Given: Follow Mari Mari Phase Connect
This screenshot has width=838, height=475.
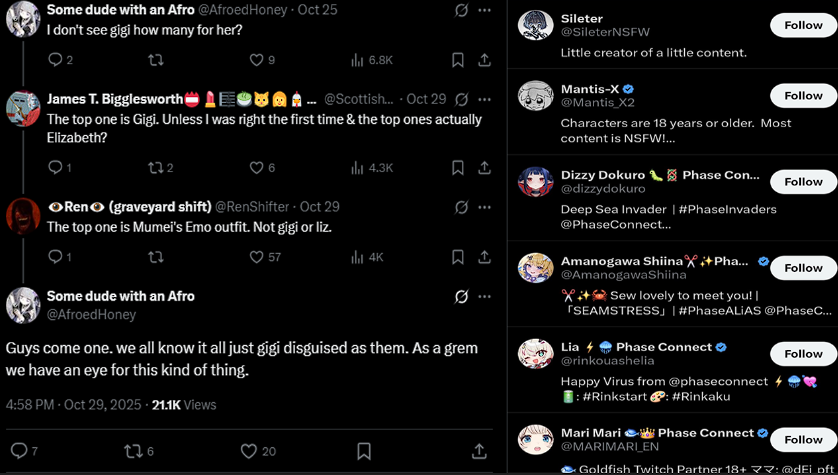Looking at the screenshot, I should pyautogui.click(x=803, y=439).
